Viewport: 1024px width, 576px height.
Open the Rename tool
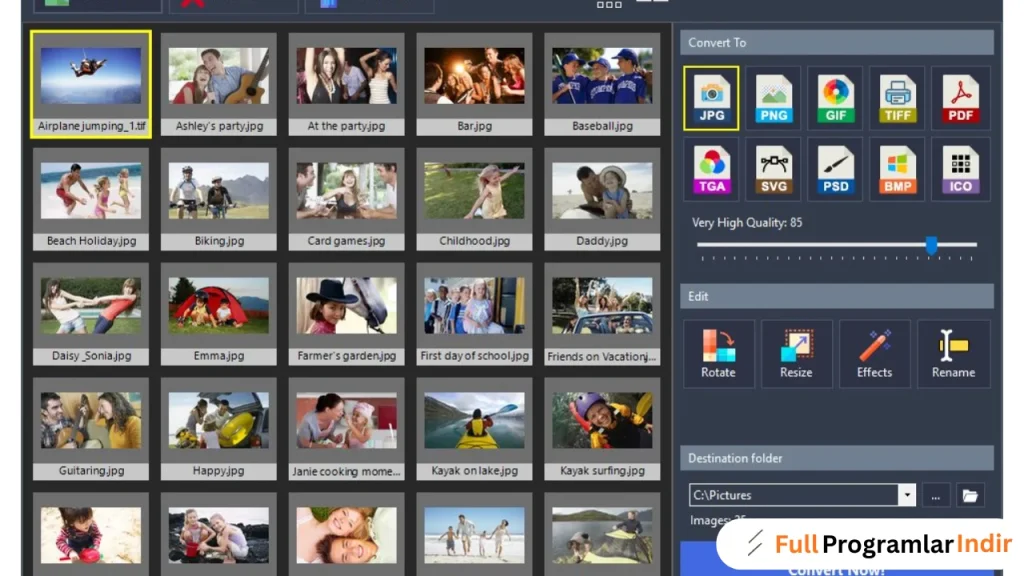point(953,354)
